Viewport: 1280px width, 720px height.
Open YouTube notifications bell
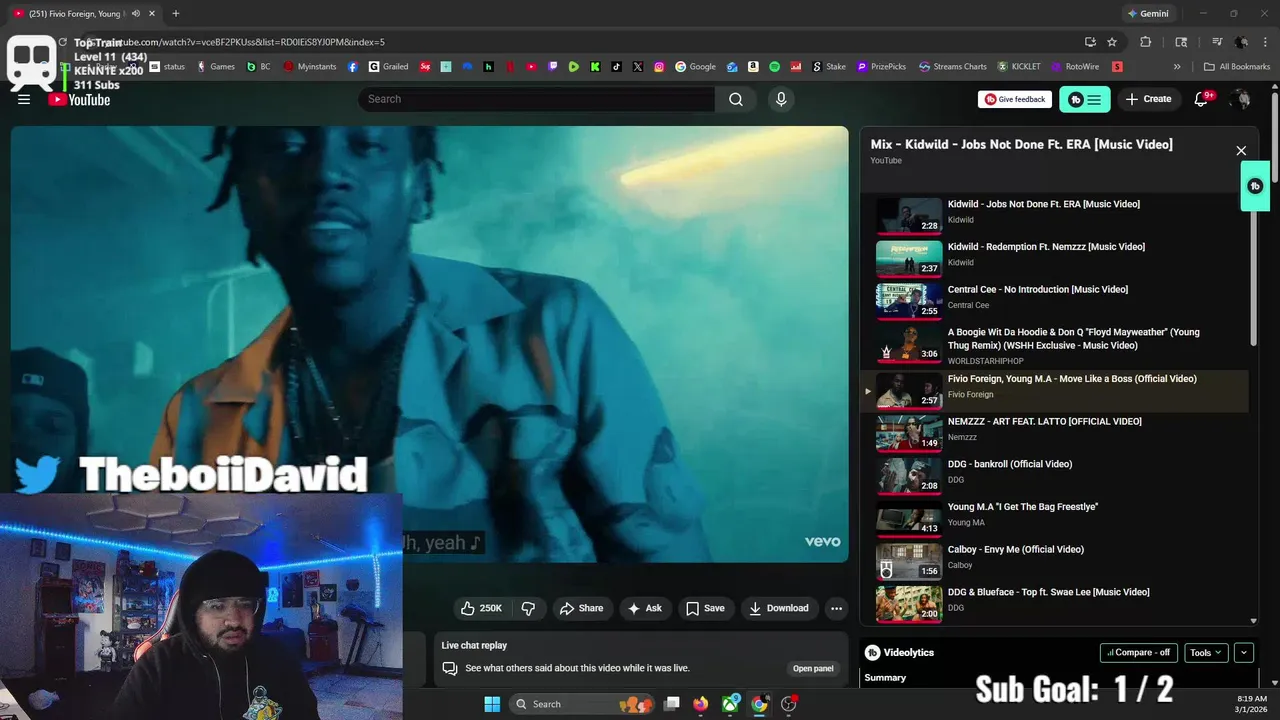pyautogui.click(x=1201, y=99)
